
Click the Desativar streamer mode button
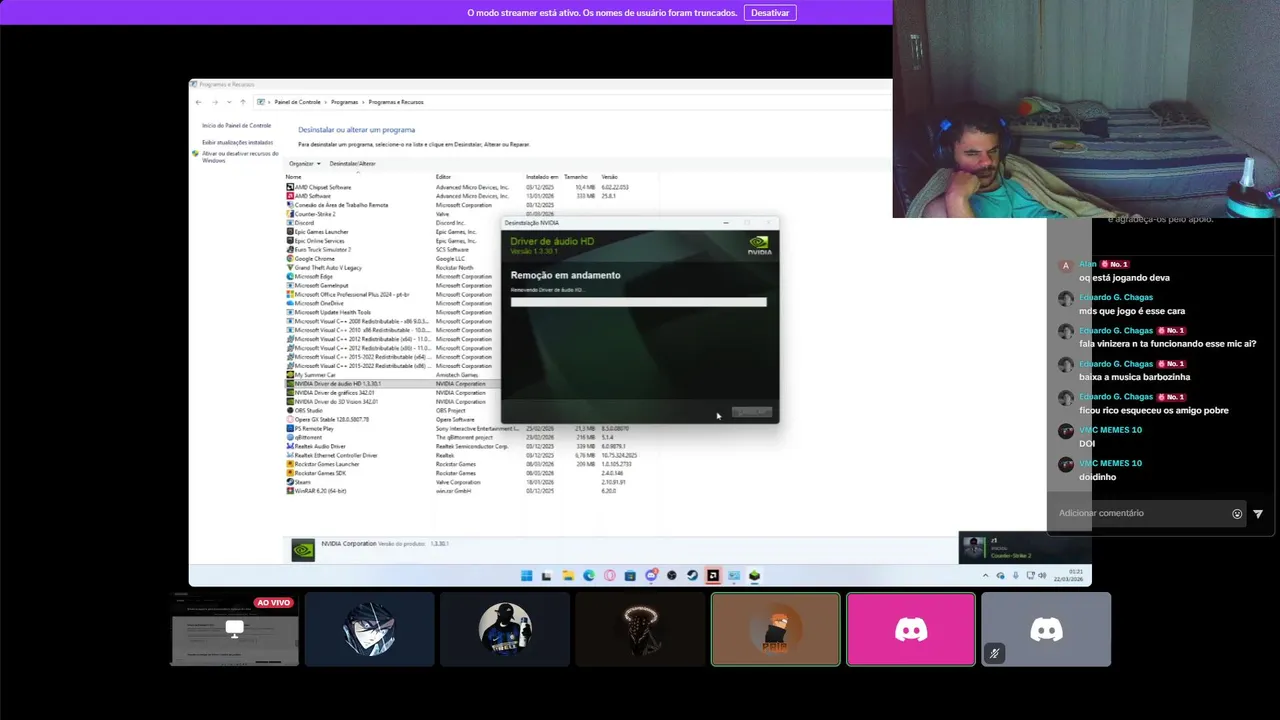pos(770,13)
